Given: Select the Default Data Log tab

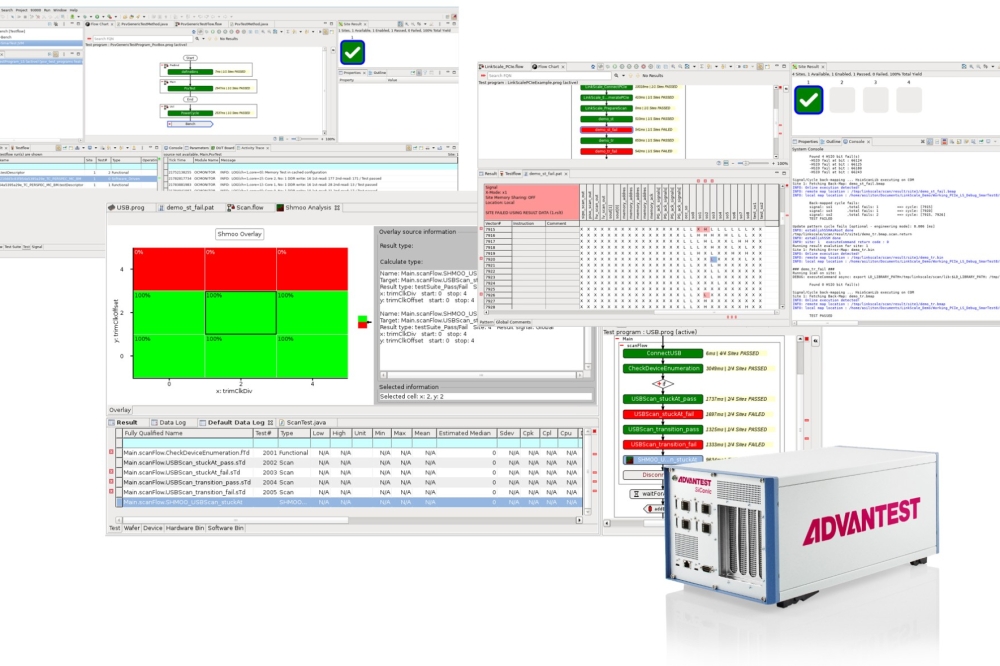Looking at the screenshot, I should pyautogui.click(x=236, y=422).
